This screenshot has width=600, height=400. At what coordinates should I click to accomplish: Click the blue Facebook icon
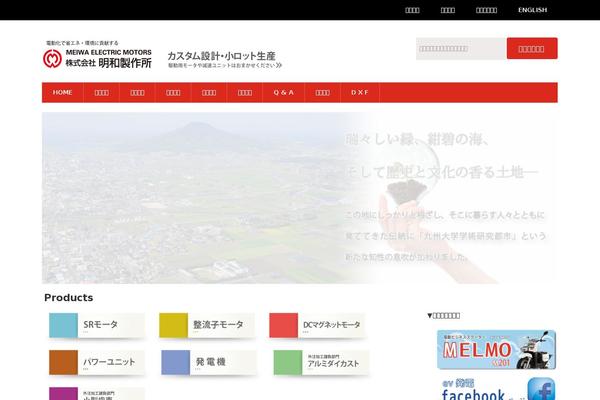541,389
